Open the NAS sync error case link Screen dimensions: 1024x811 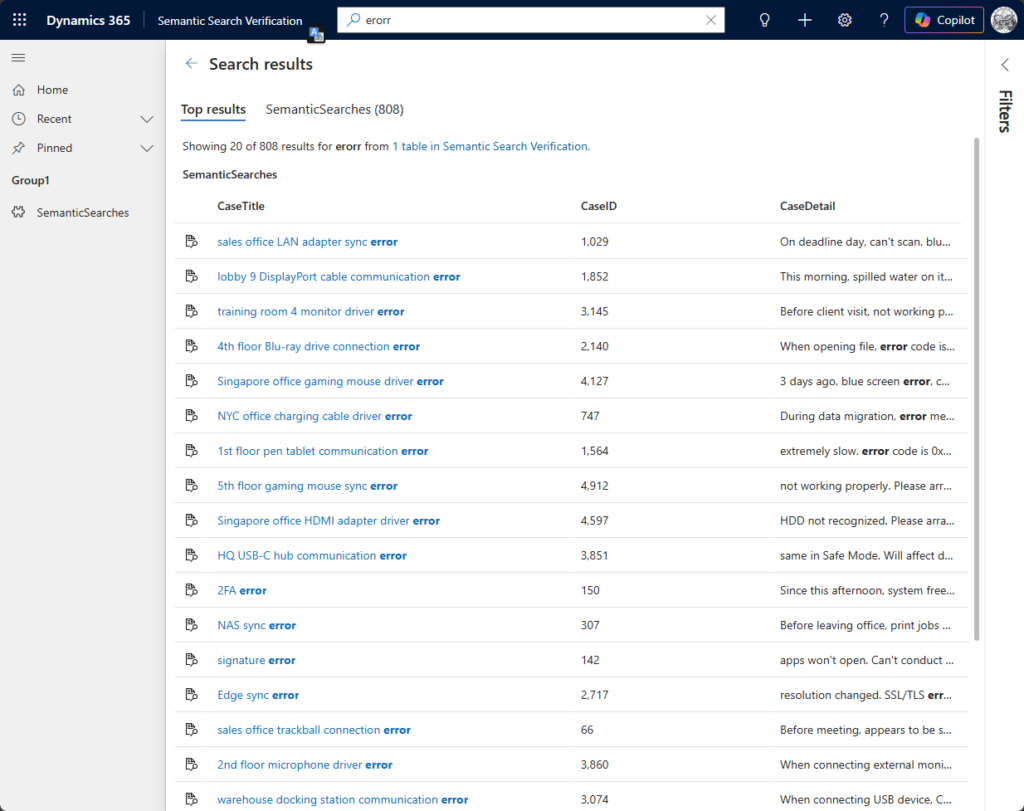point(257,626)
